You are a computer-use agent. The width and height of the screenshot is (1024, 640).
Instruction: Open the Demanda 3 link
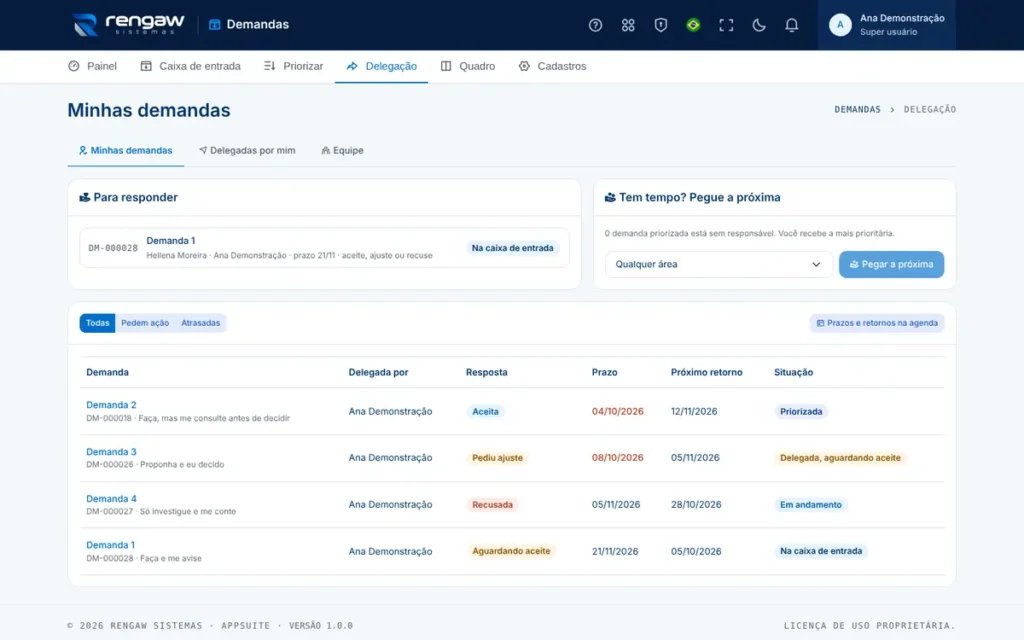[x=111, y=451]
